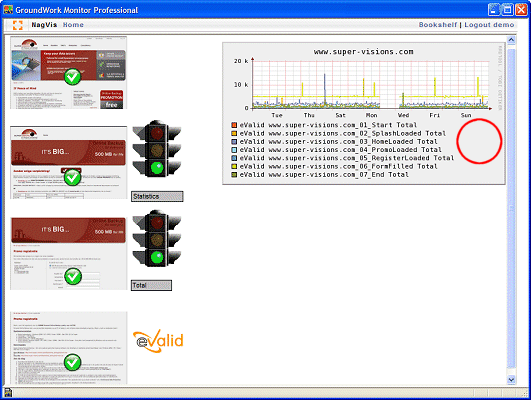Open the first website homepage thumbnail
The image size is (531, 400).
pyautogui.click(x=69, y=73)
